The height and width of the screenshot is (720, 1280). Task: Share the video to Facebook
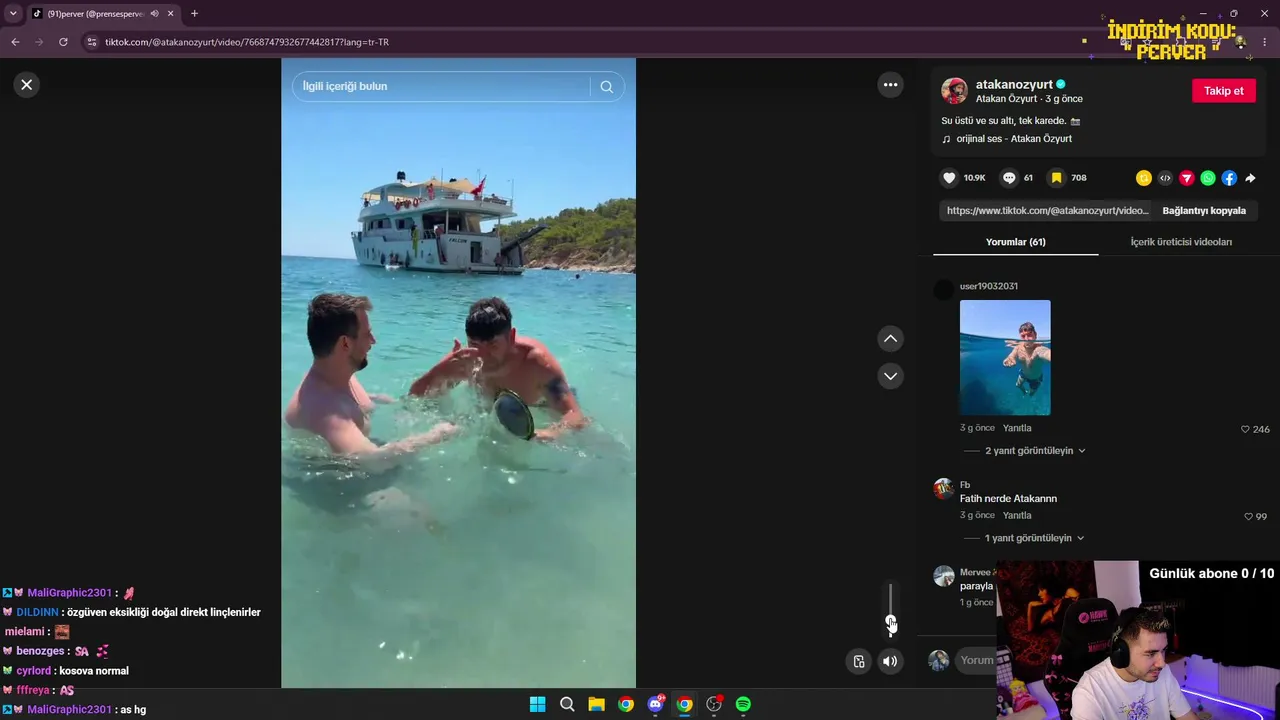point(1229,178)
